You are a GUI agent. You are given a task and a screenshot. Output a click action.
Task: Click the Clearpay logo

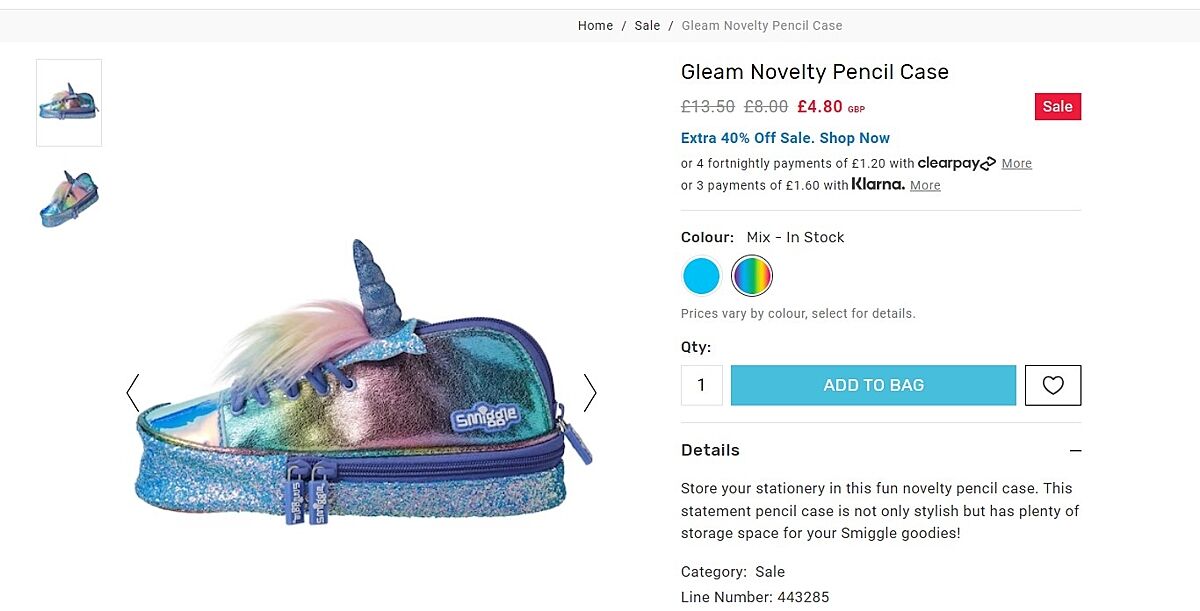pyautogui.click(x=956, y=163)
